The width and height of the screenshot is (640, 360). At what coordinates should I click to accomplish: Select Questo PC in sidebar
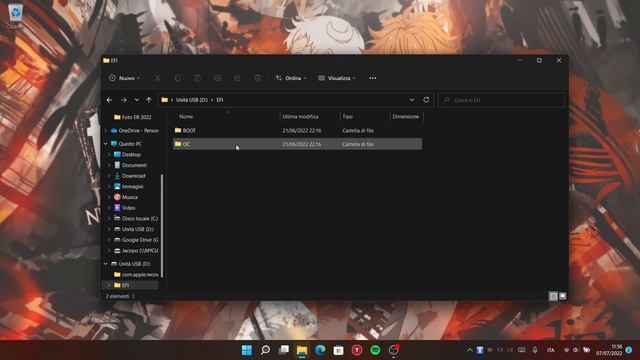pos(127,144)
